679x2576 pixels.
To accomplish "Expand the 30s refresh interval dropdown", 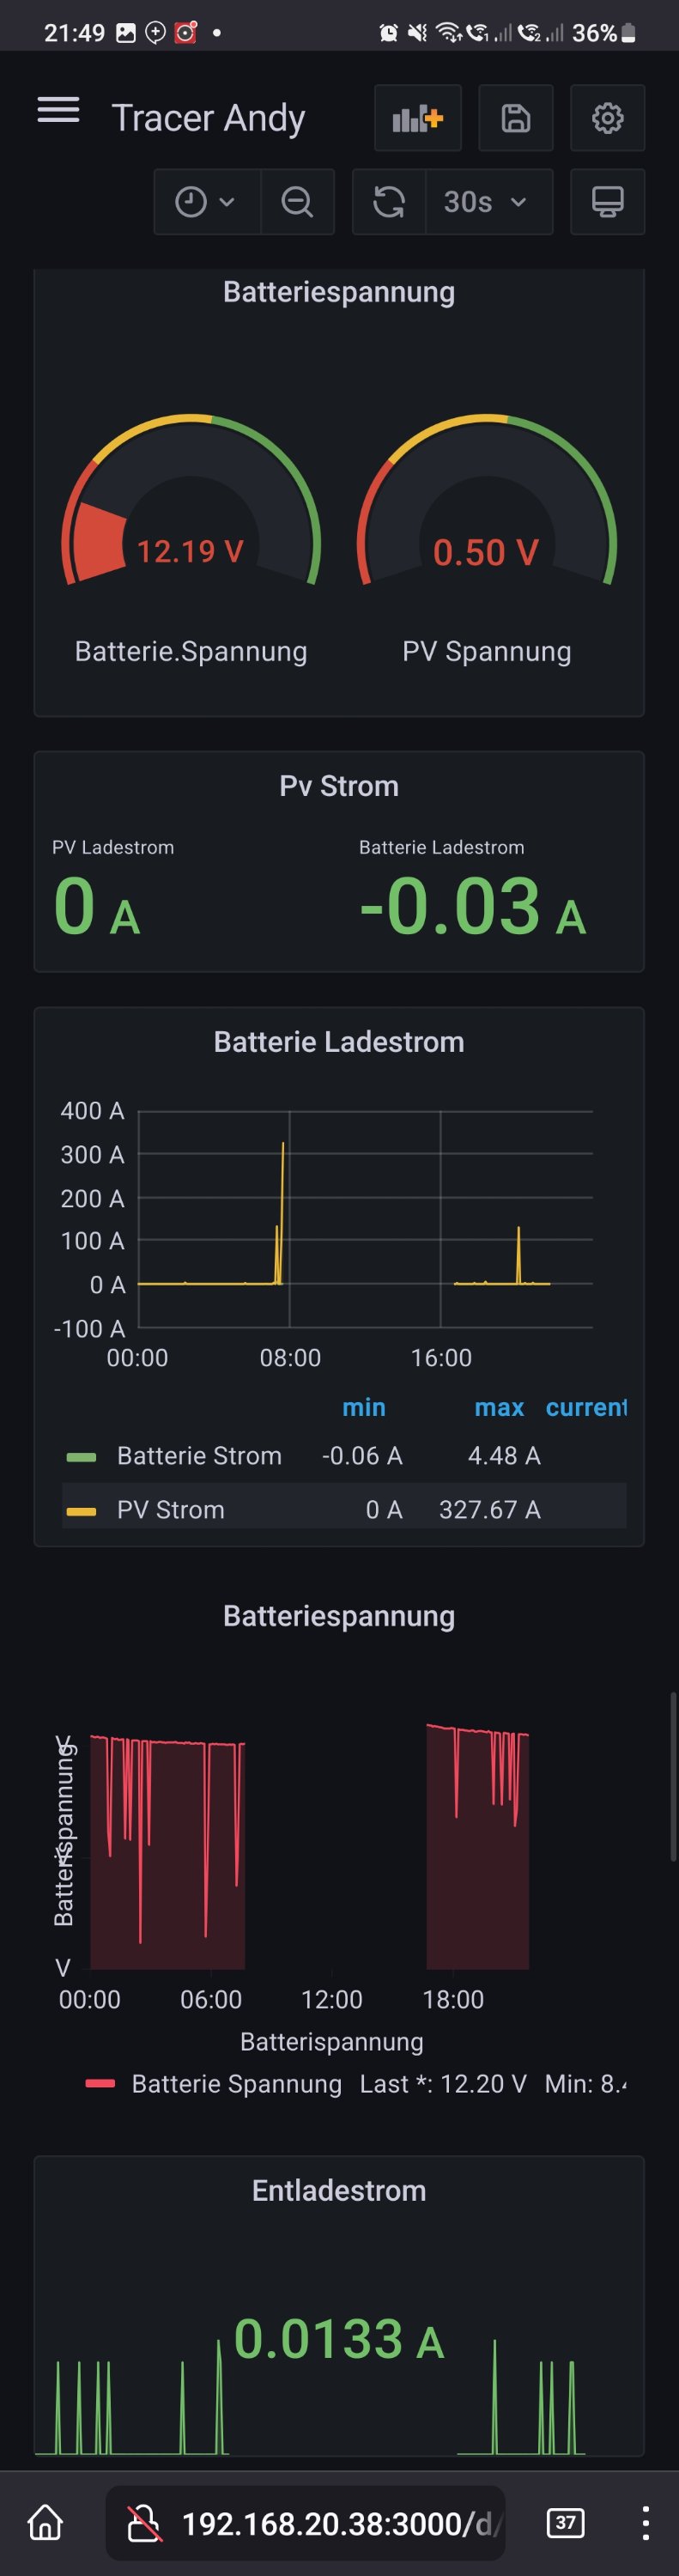I will 487,202.
